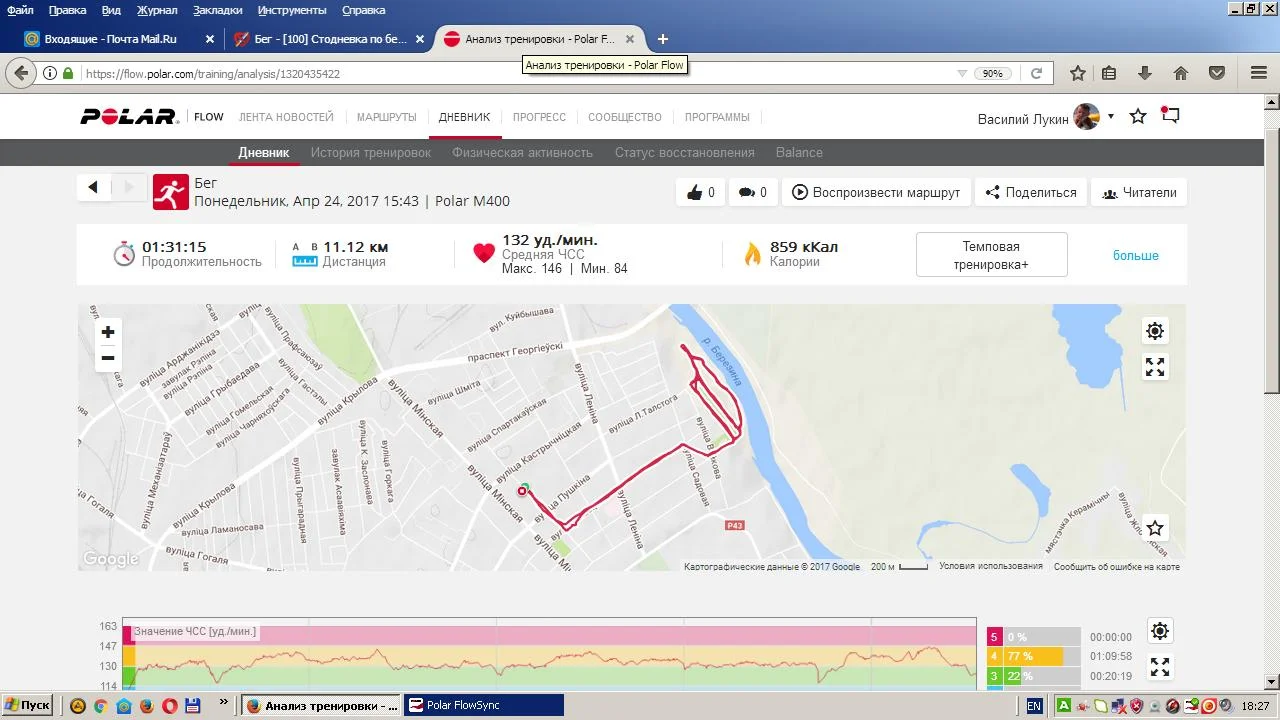Open the Программы section
The width and height of the screenshot is (1280, 720).
[x=717, y=117]
